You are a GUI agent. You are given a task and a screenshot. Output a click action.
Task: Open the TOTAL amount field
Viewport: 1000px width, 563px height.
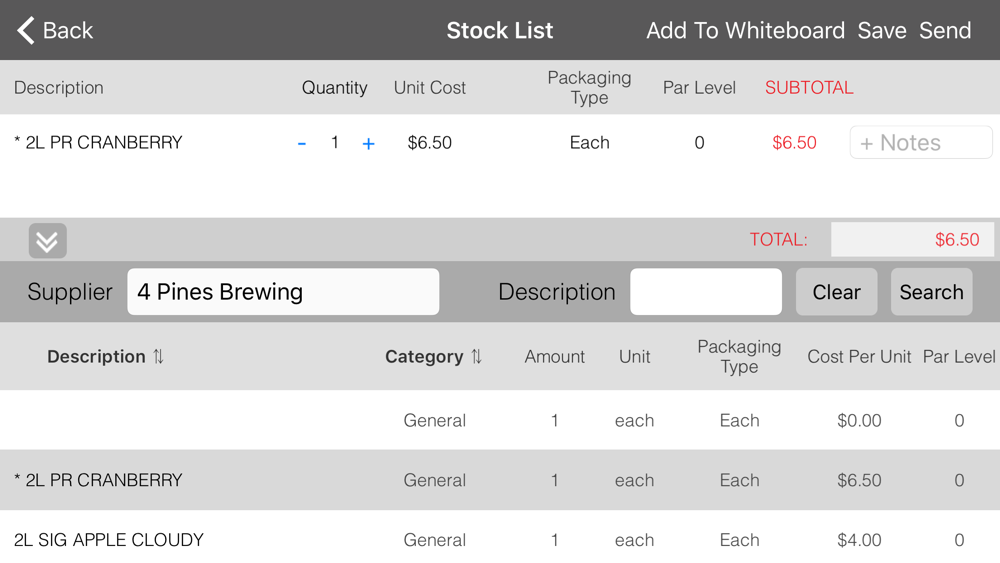pyautogui.click(x=912, y=240)
